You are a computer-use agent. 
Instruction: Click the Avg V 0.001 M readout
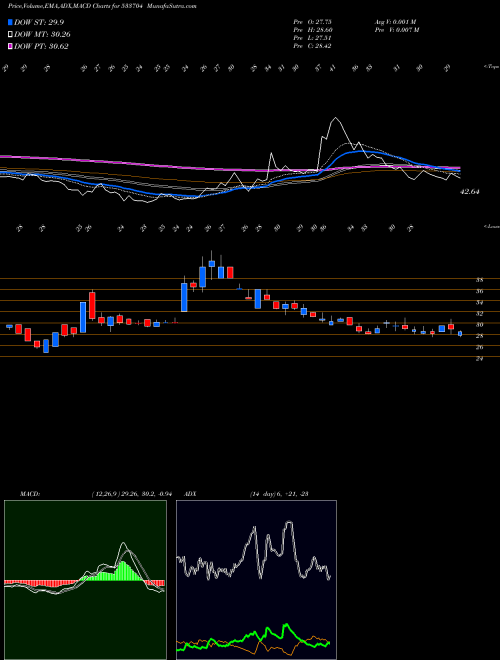395,22
